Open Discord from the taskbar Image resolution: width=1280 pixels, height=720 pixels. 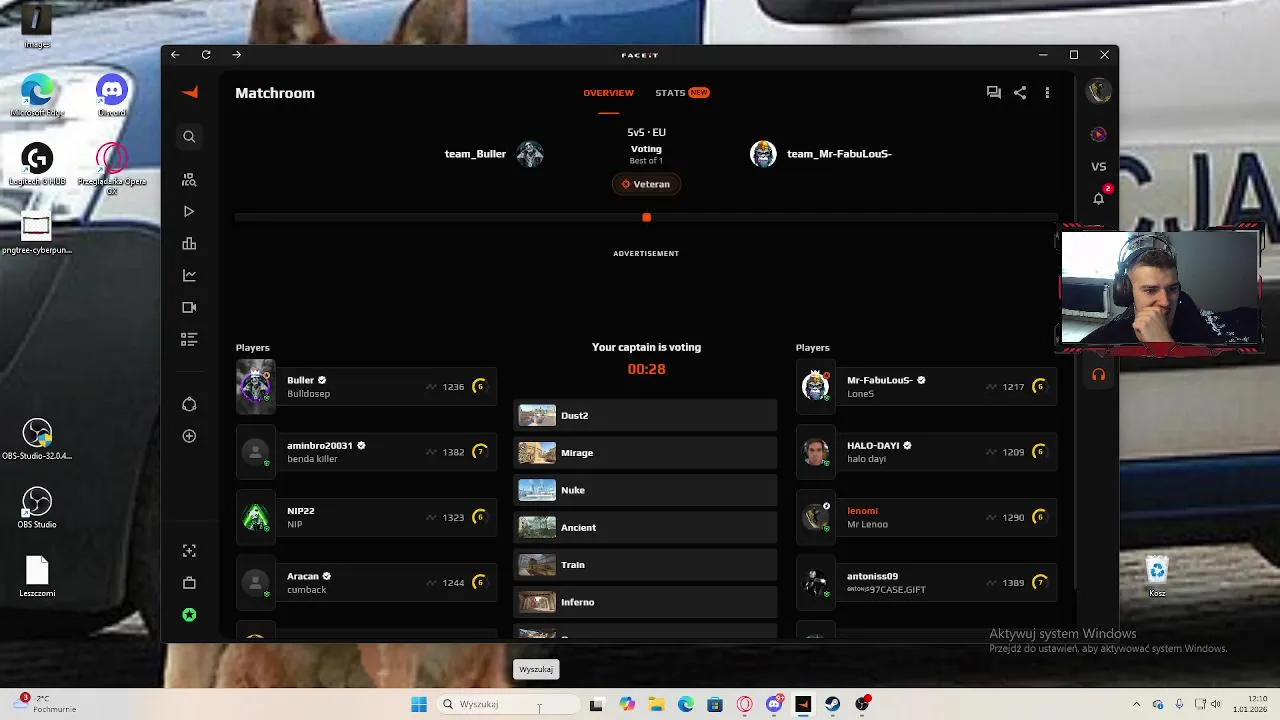[774, 704]
